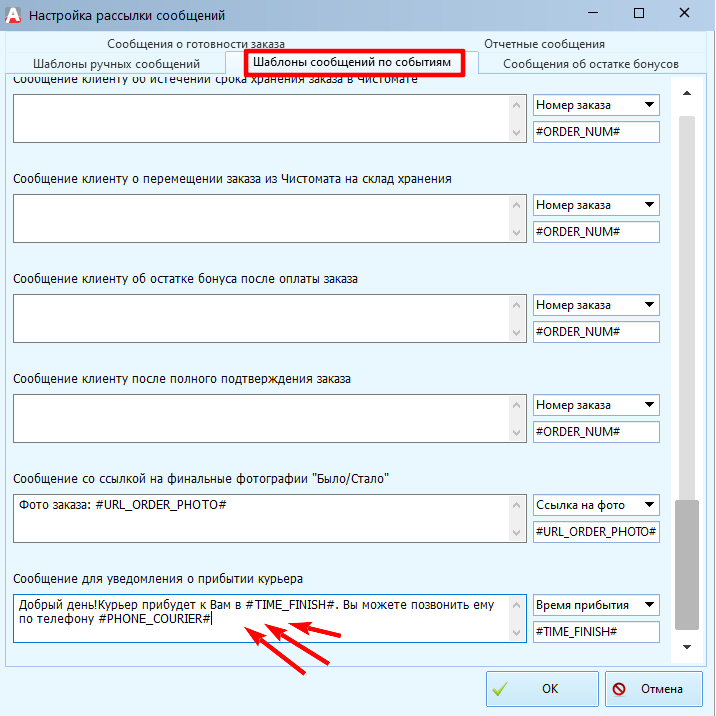
Task: Switch to Сообщения о готовности заказа tab
Action: [196, 44]
